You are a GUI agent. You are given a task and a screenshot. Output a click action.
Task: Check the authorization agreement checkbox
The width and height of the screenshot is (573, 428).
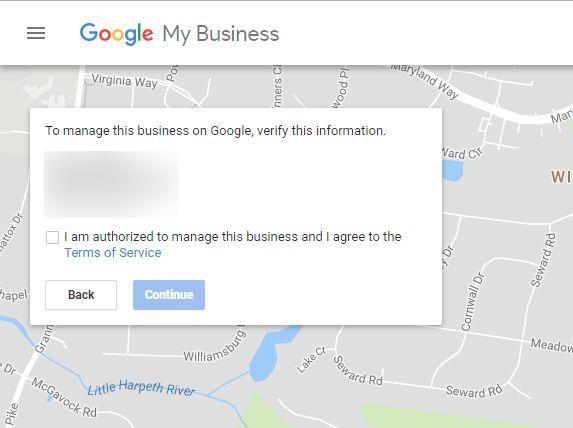pyautogui.click(x=52, y=237)
